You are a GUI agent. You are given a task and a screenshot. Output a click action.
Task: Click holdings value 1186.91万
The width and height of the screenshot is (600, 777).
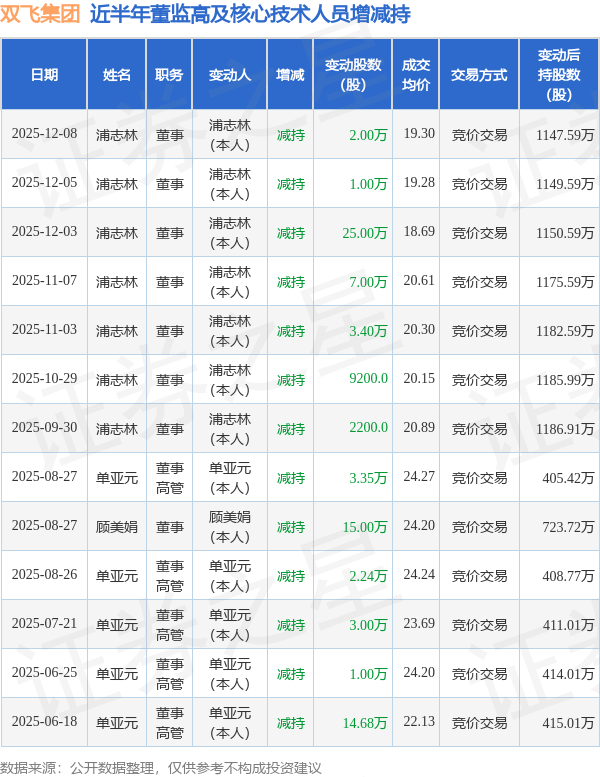coord(565,429)
